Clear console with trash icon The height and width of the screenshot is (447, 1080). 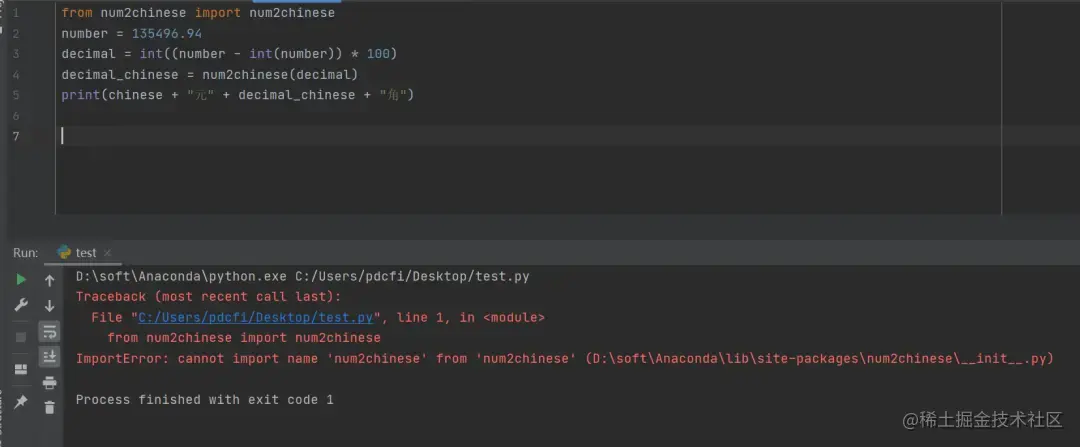50,408
